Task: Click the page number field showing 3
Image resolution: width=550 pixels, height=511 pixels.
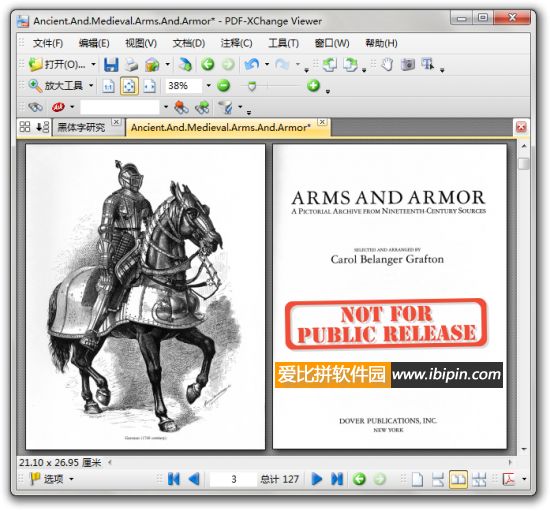Action: 233,479
